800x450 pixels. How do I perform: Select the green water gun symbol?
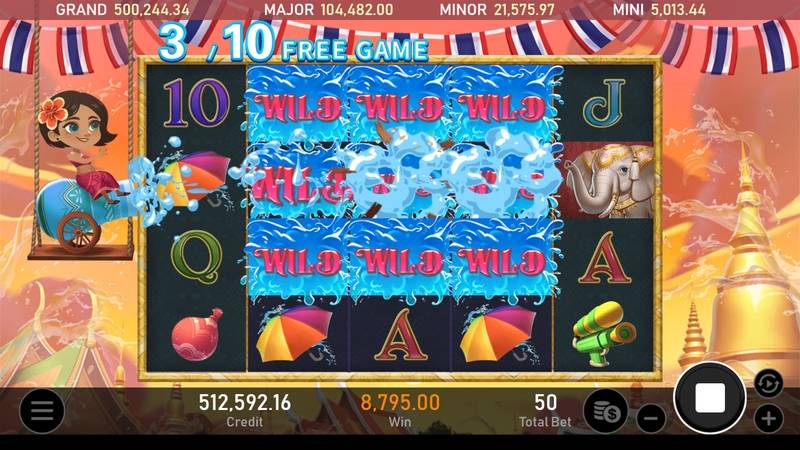click(605, 333)
